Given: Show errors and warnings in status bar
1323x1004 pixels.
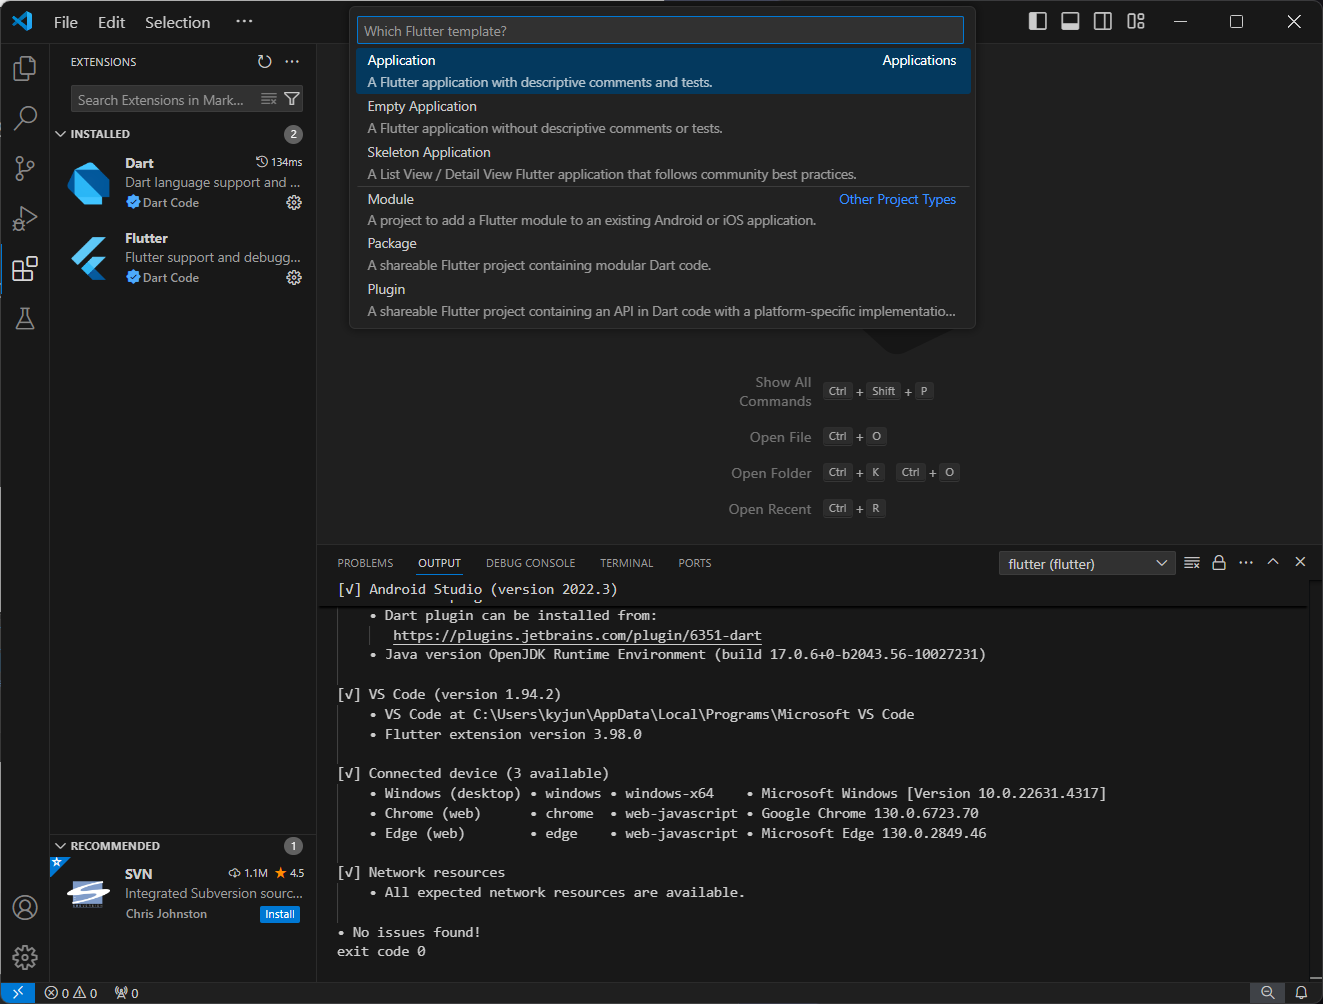Looking at the screenshot, I should pyautogui.click(x=71, y=993).
